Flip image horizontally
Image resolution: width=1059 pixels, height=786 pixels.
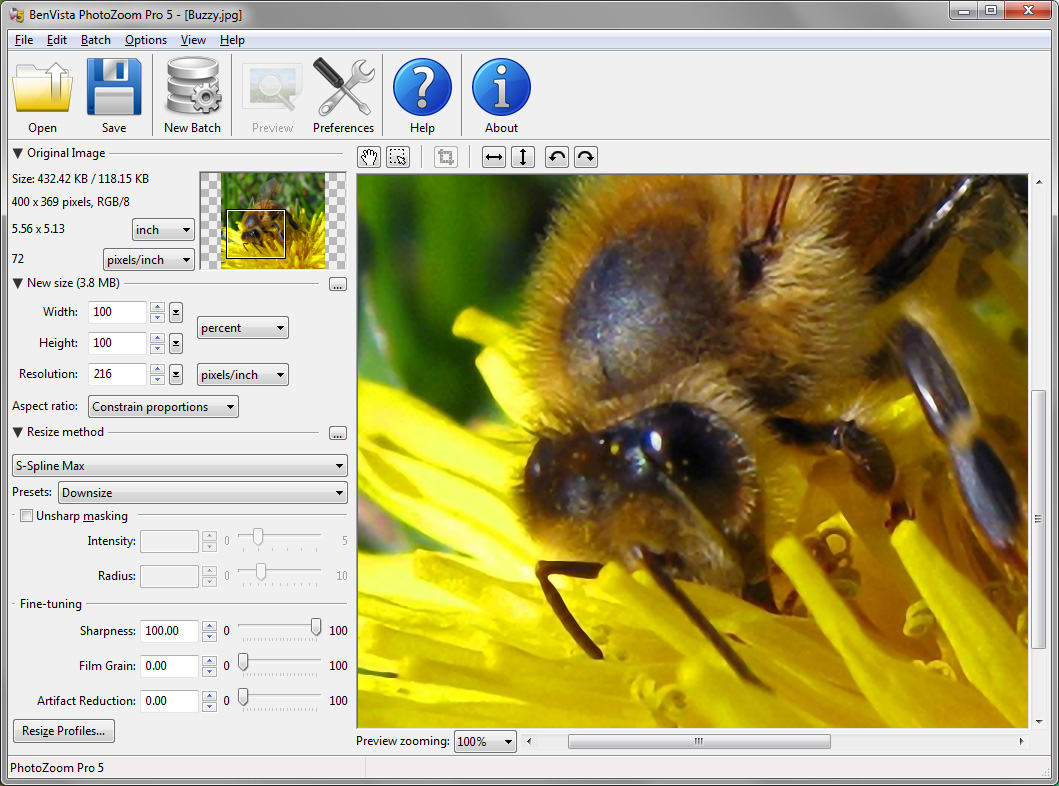494,157
